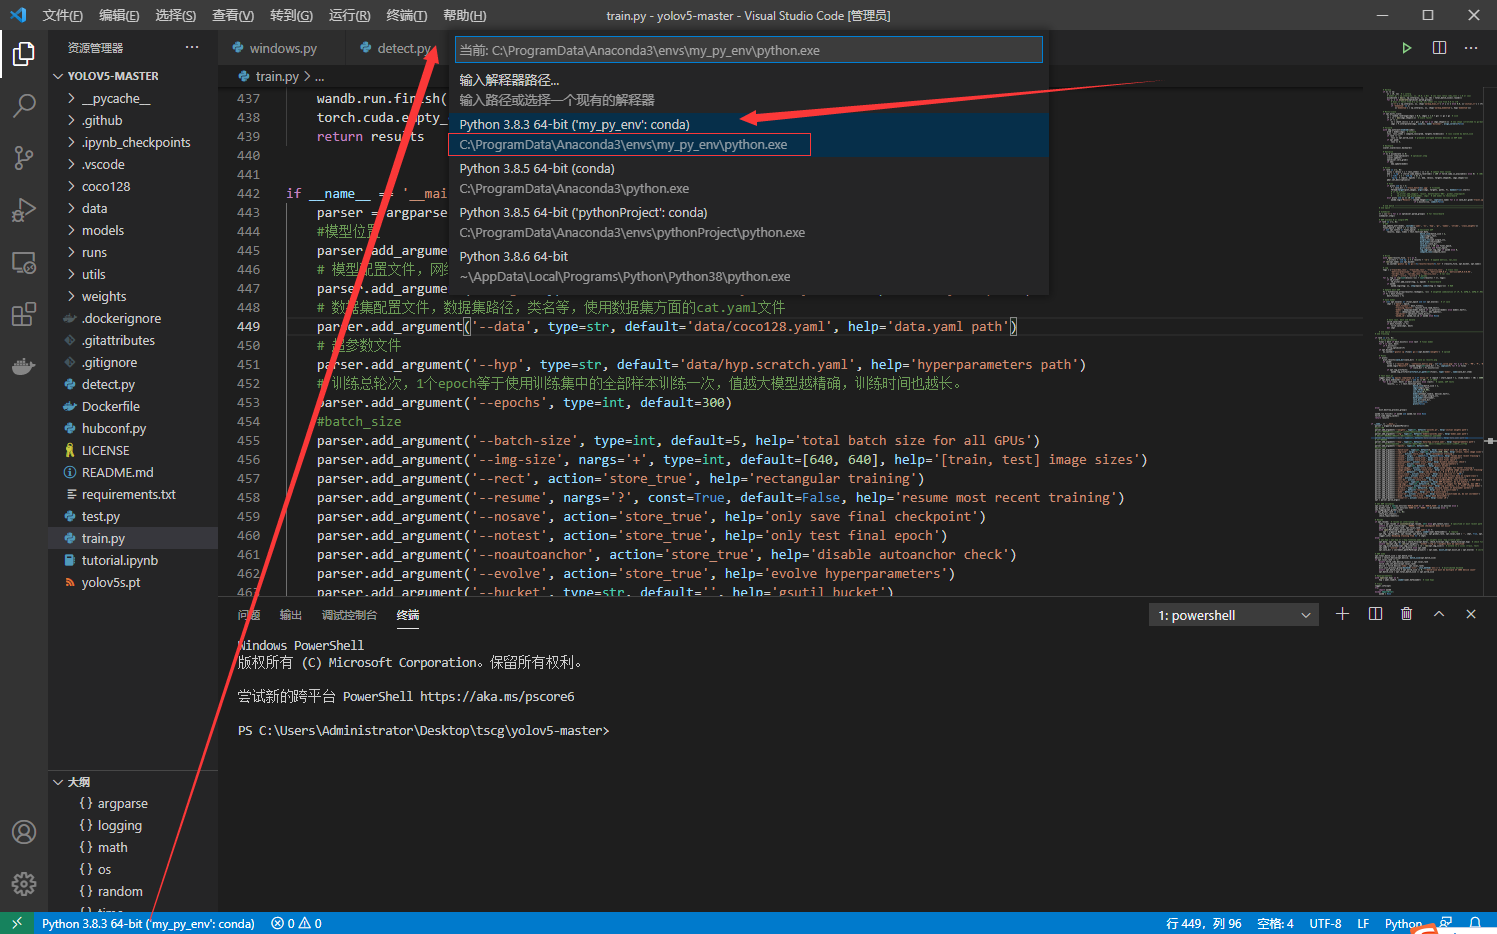Open editor more actions ellipsis
The height and width of the screenshot is (934, 1497).
1471,48
